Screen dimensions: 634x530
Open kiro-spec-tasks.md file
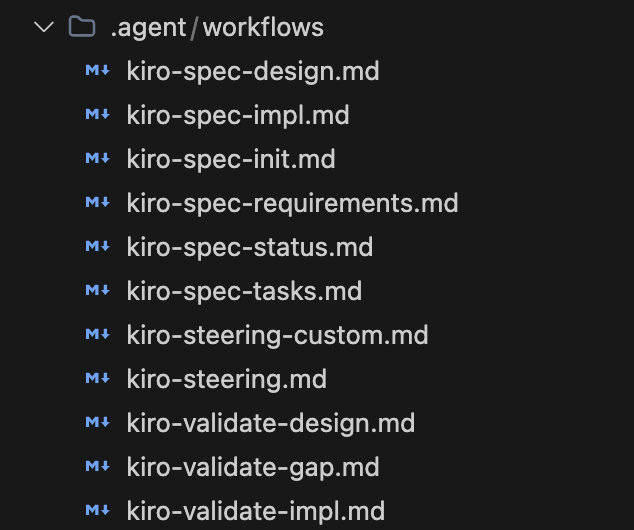click(244, 291)
